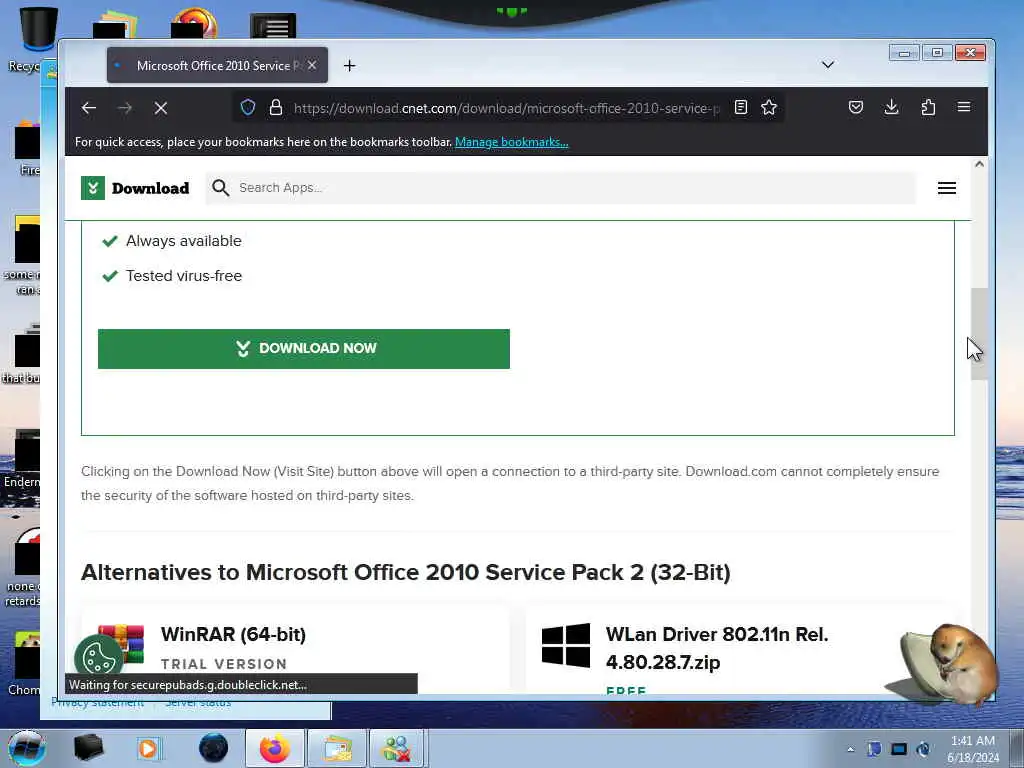Open the Windows Start orb

(27, 748)
